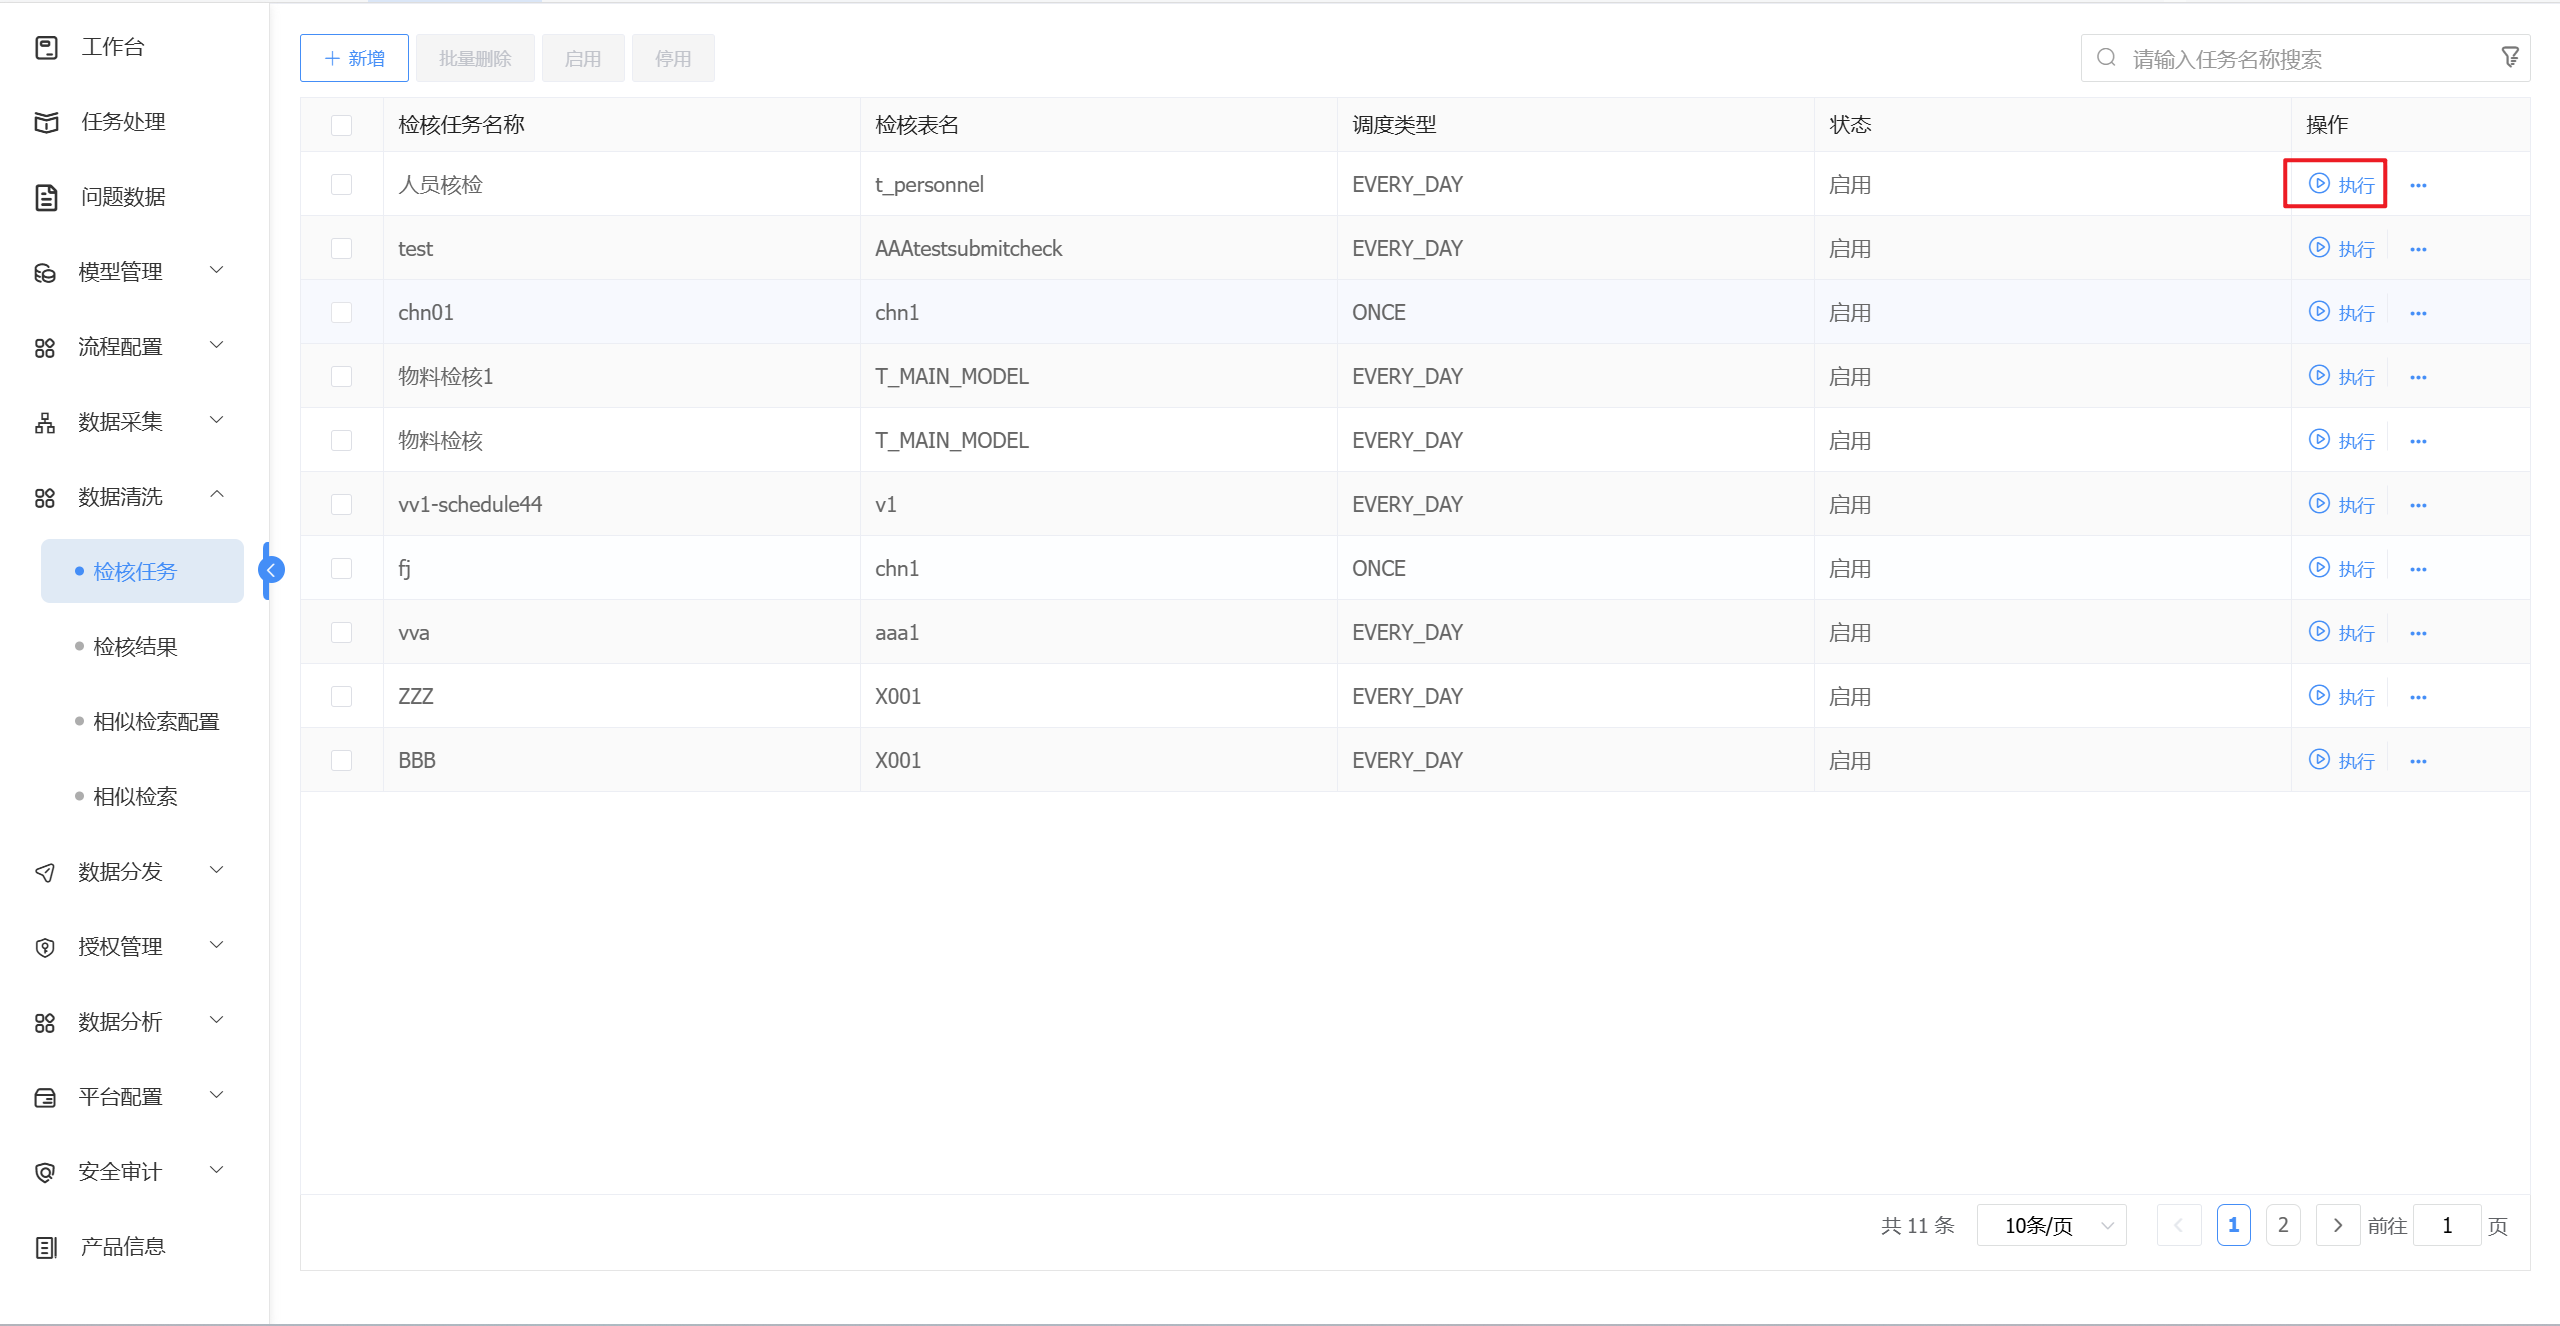Open more actions for the test row
The height and width of the screenshot is (1326, 2560).
(x=2418, y=249)
